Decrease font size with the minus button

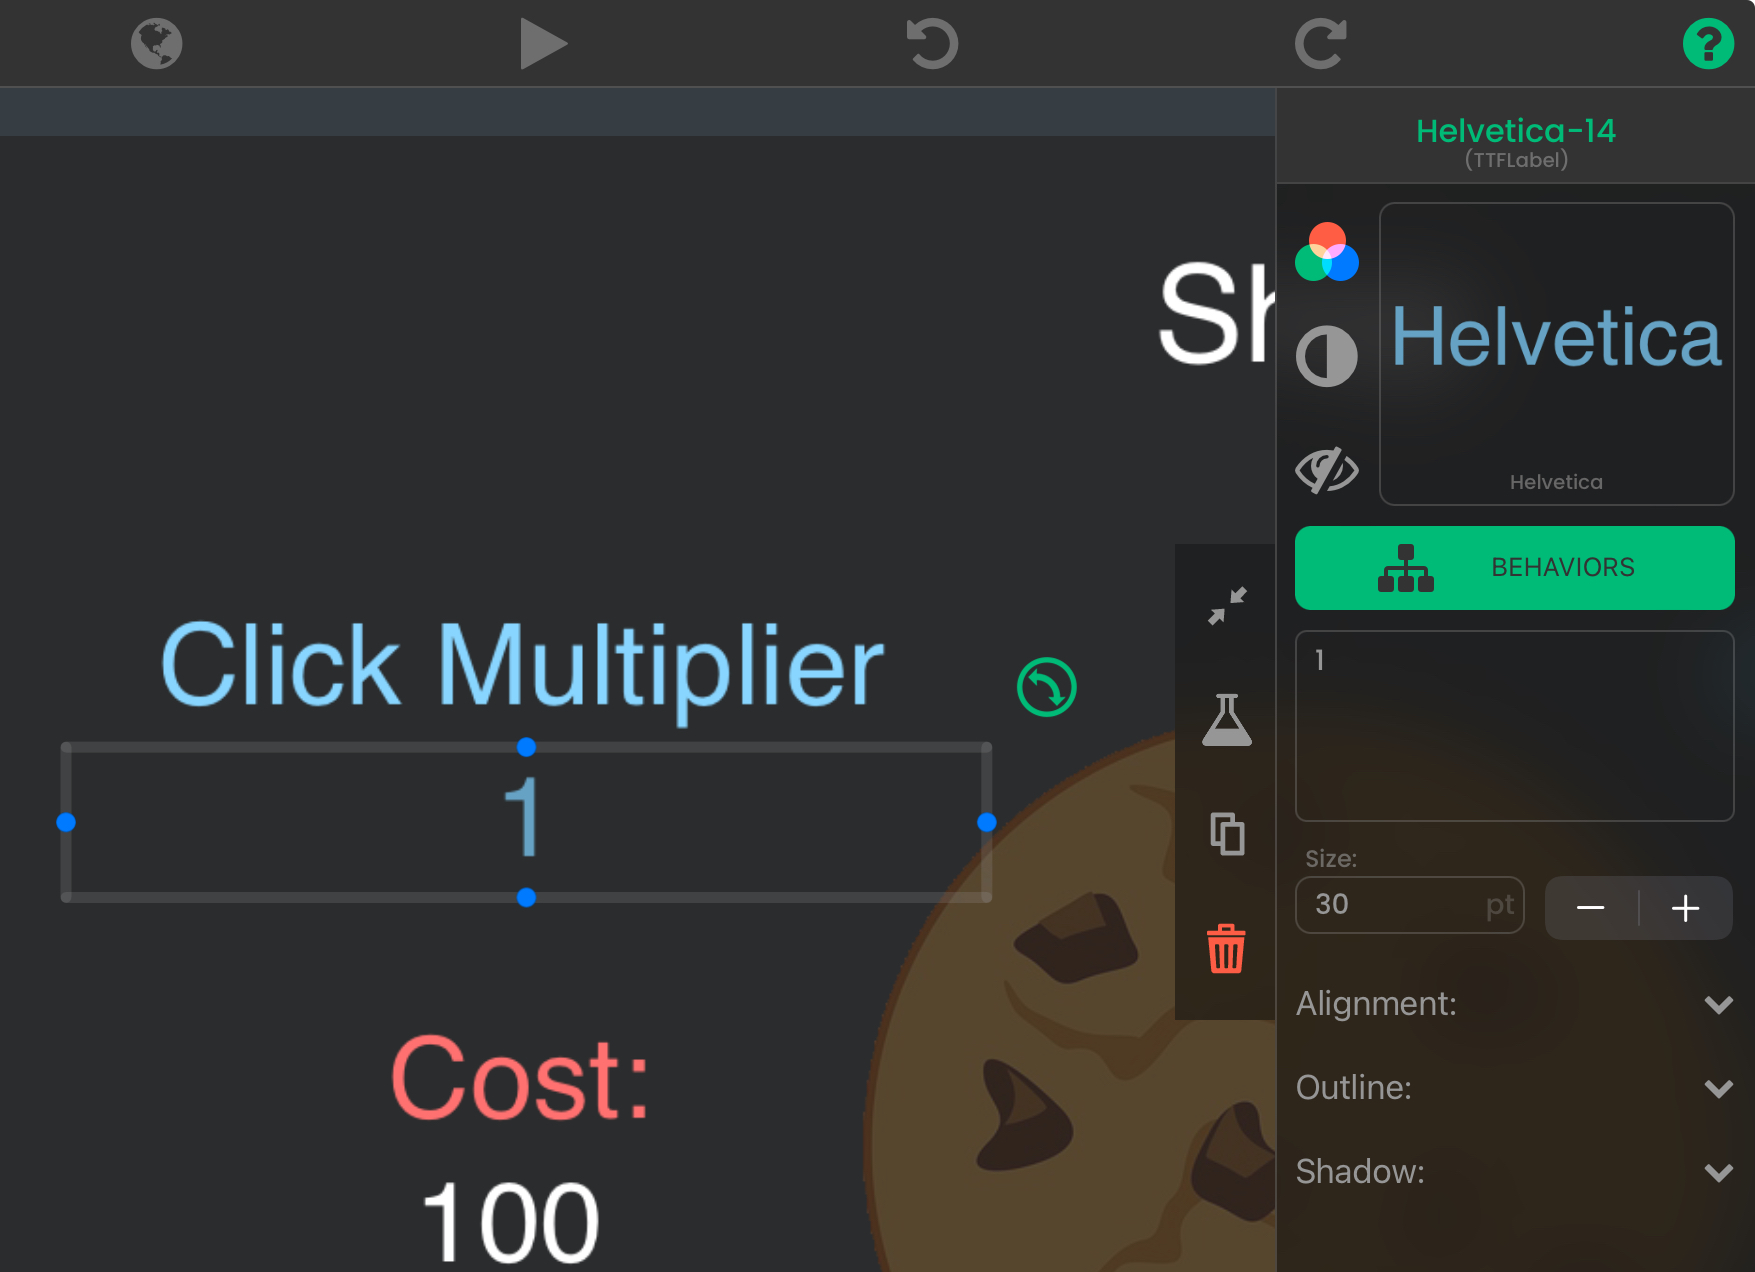[x=1591, y=908]
